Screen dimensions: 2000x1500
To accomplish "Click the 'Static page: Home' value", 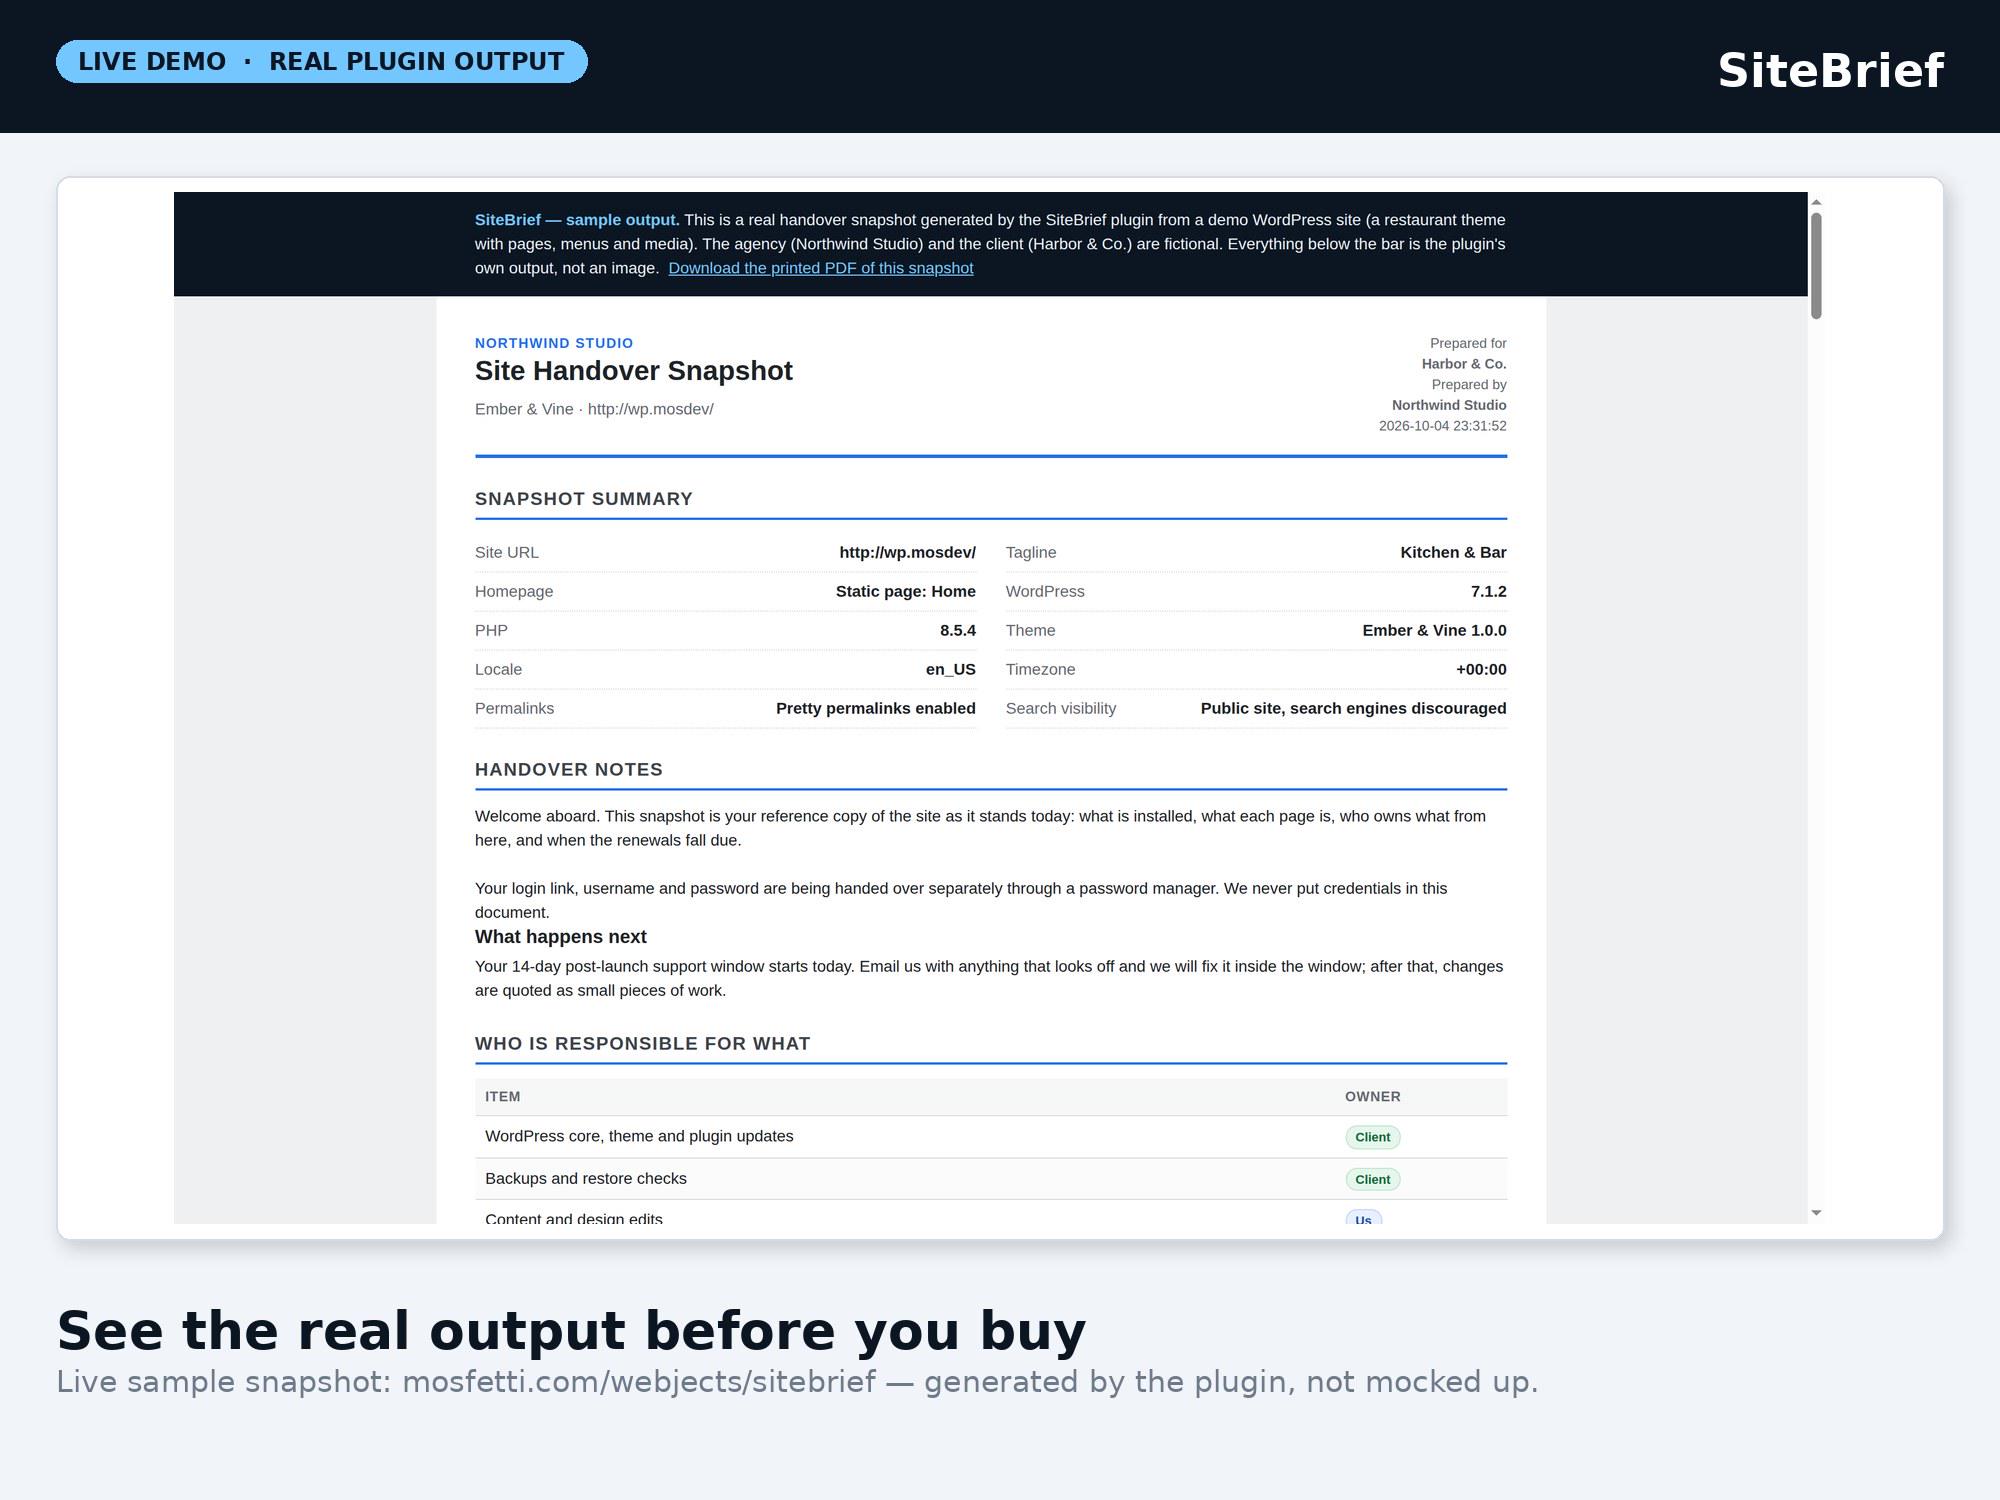I will point(905,591).
